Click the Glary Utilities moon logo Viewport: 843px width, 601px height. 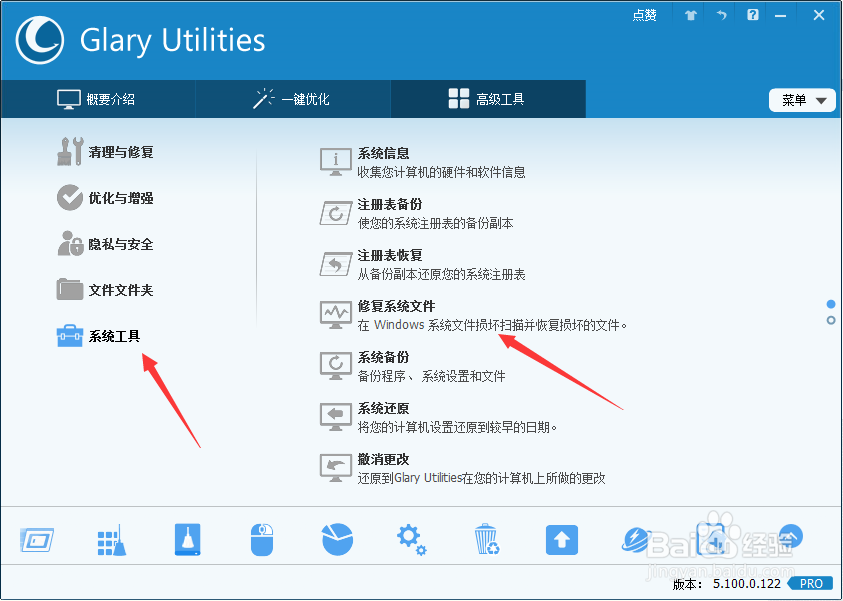pos(39,40)
